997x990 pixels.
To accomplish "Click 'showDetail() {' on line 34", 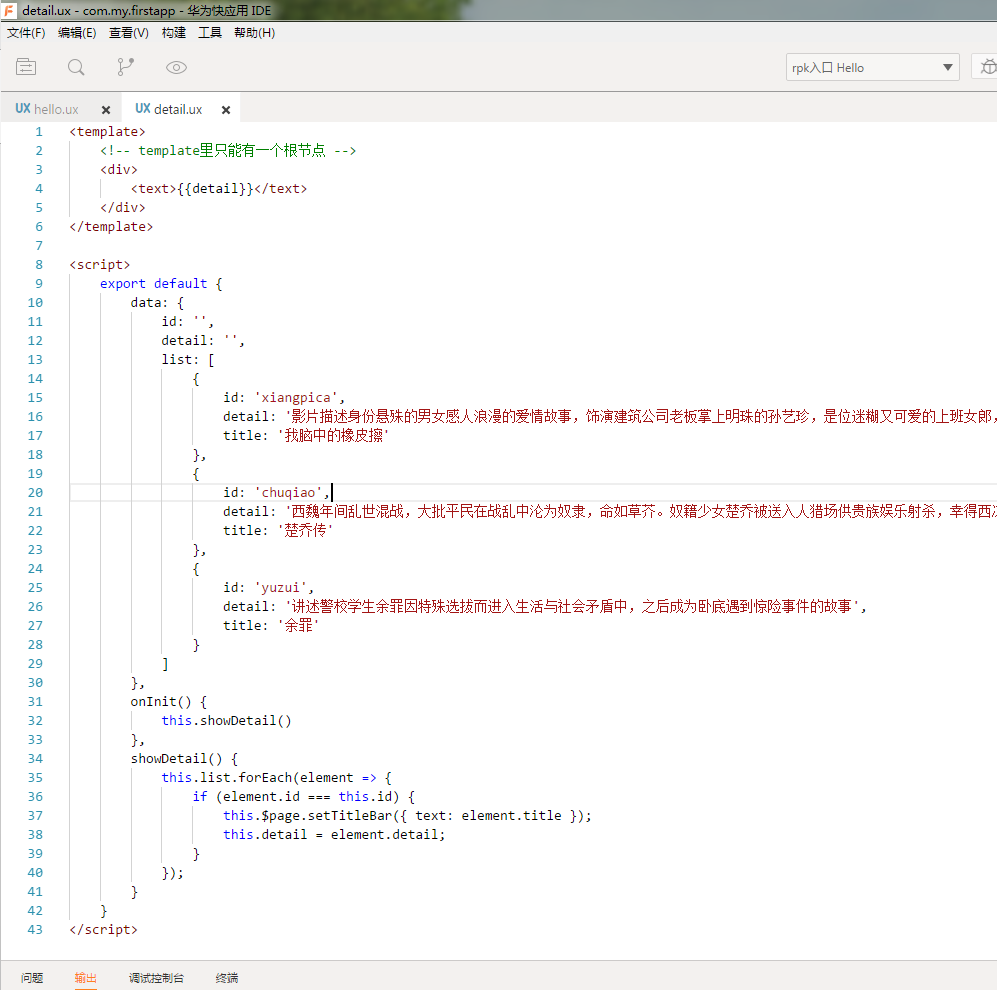I will [184, 759].
